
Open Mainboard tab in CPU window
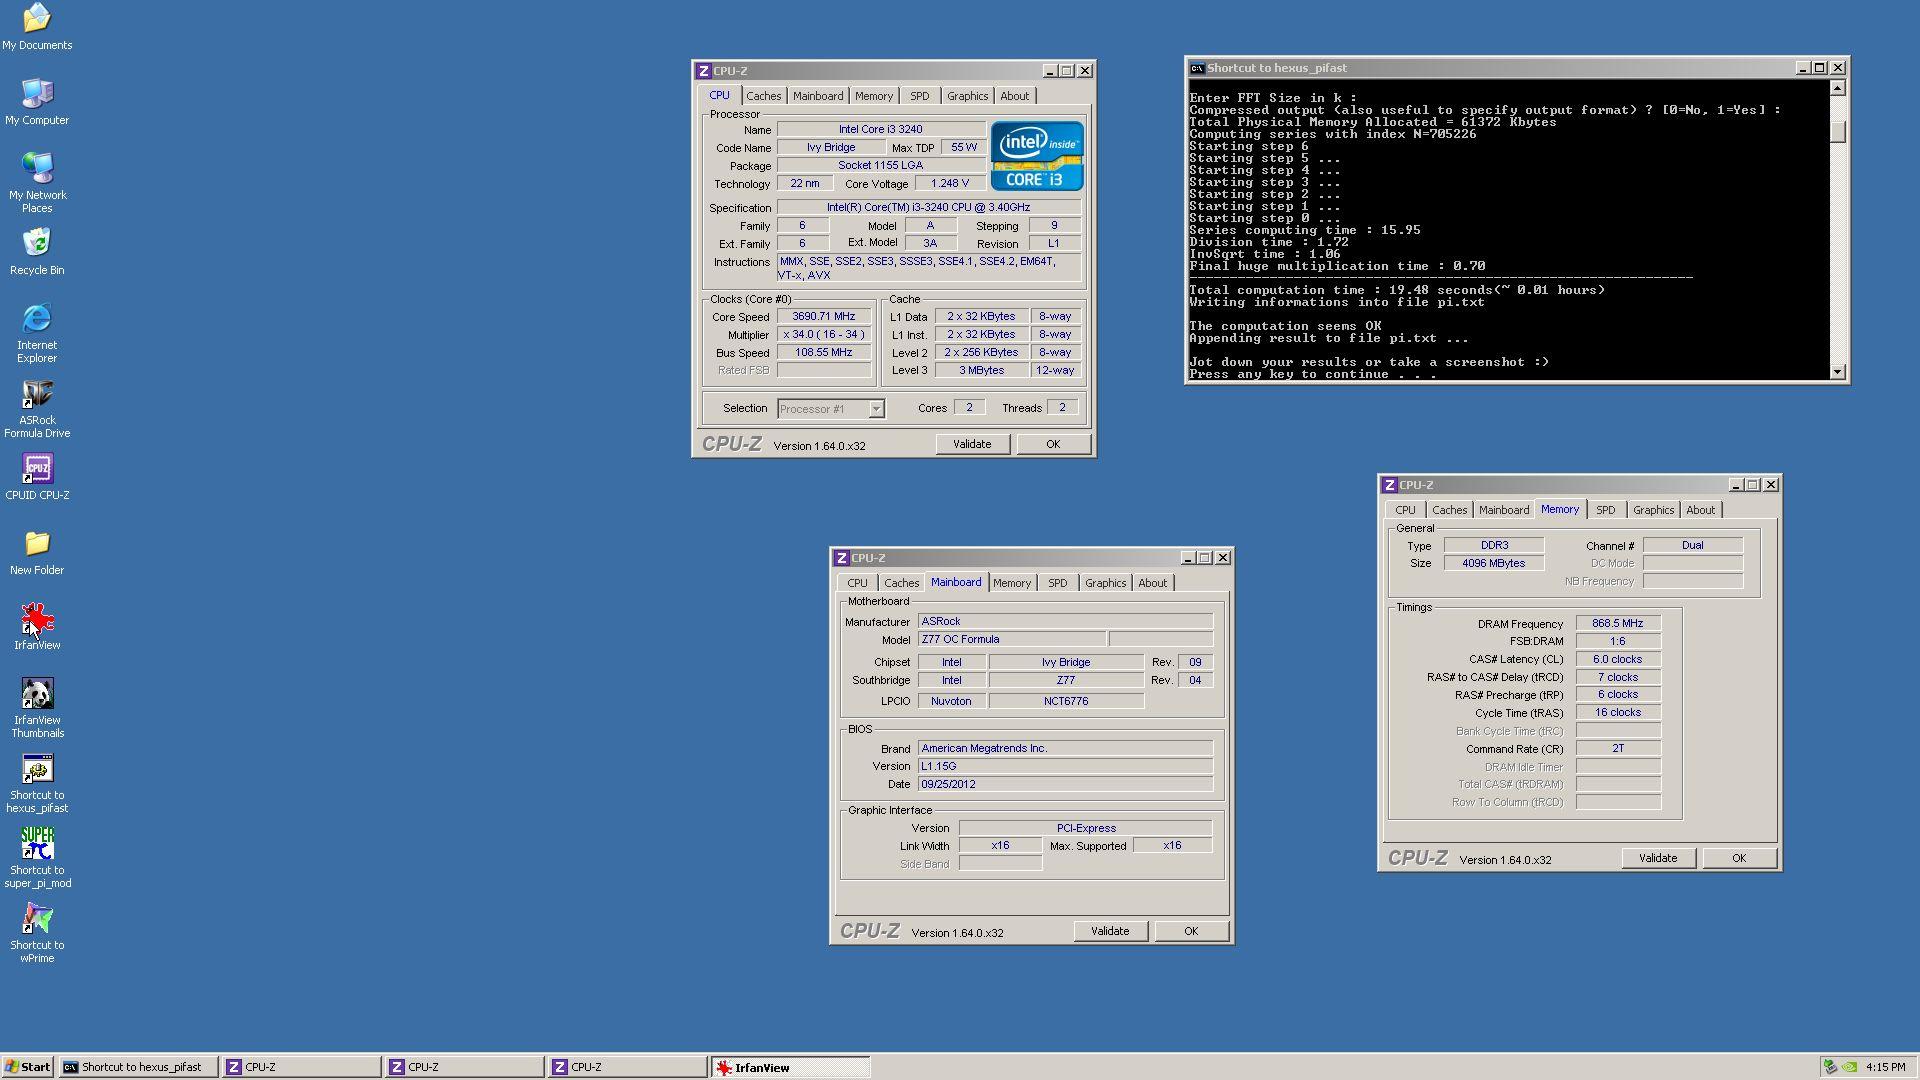(818, 96)
